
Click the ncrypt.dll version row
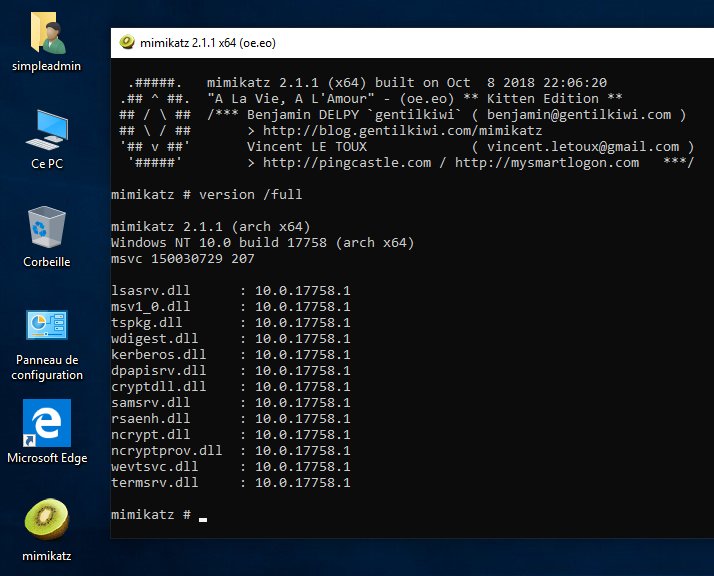(x=231, y=434)
